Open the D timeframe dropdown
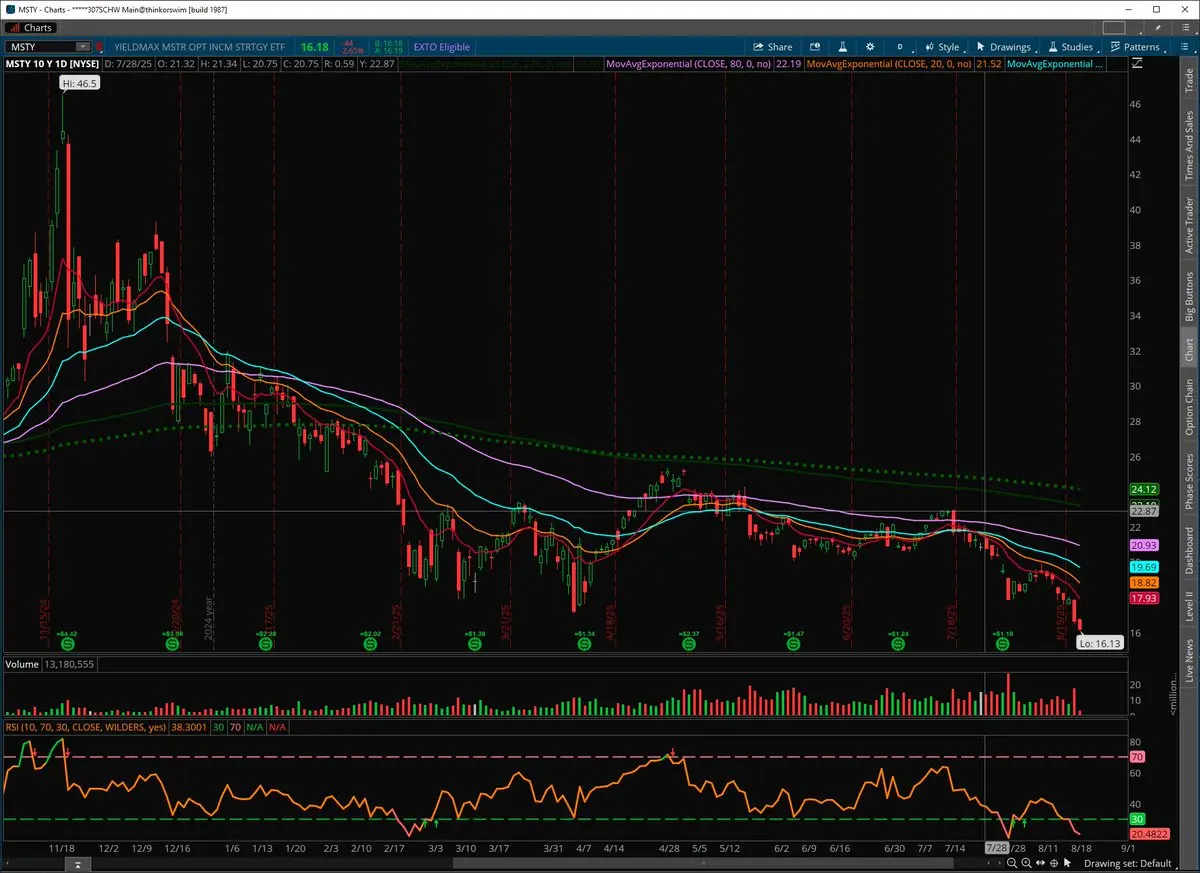 (x=901, y=47)
